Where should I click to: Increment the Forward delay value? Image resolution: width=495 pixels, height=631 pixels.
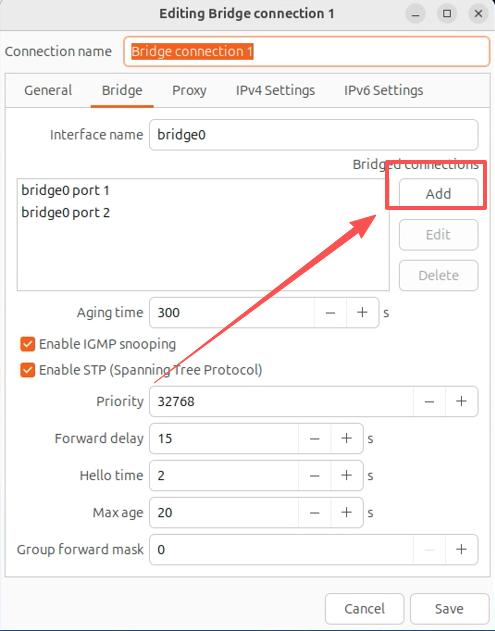(346, 438)
